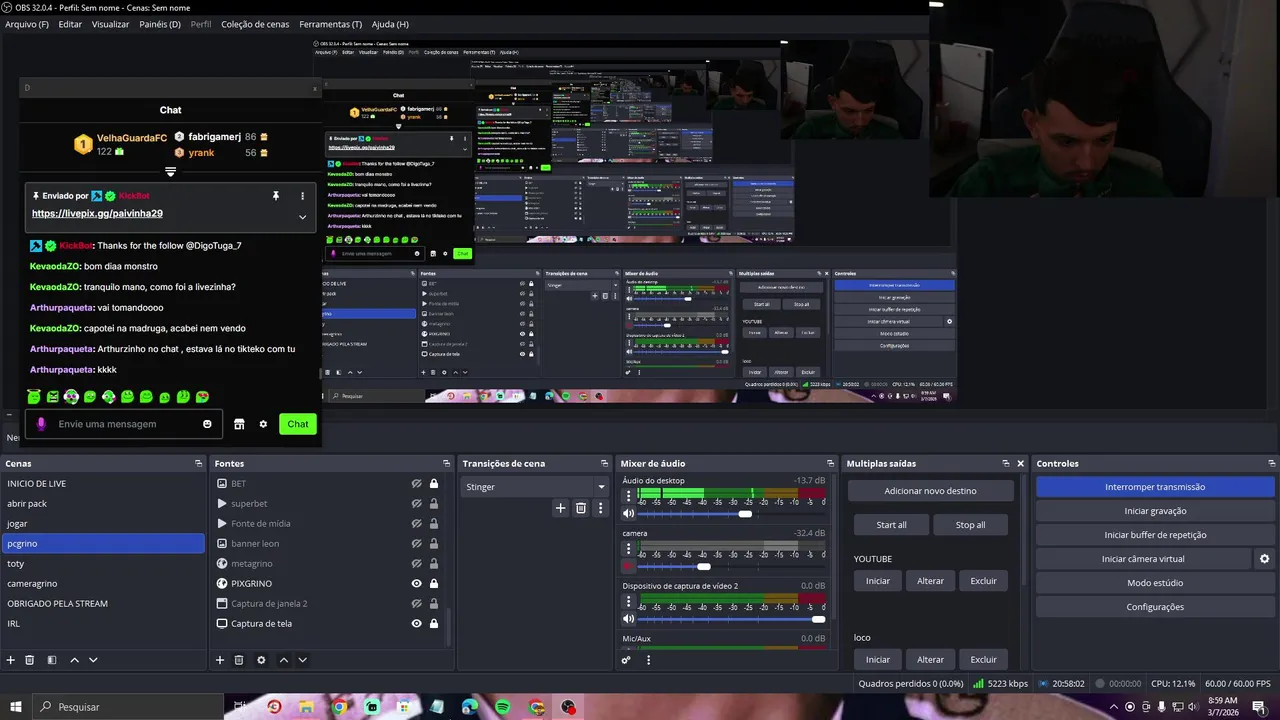Delete selected scene with trash icon
This screenshot has height=720, width=1280.
30,660
